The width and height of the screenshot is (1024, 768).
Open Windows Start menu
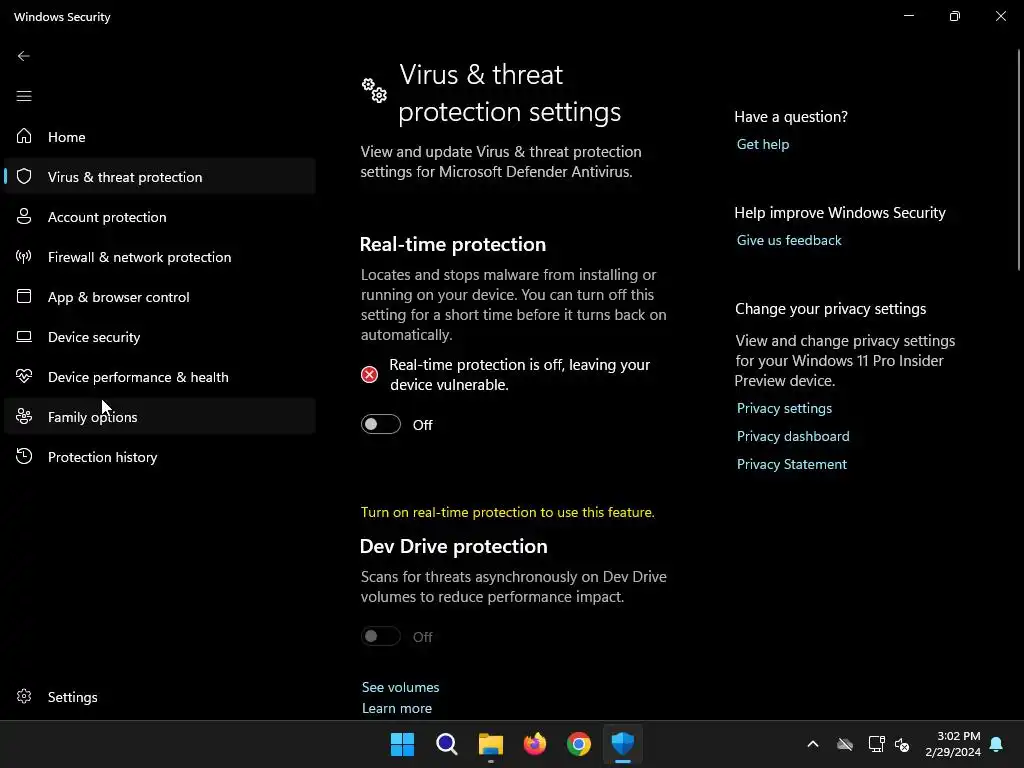(x=402, y=744)
